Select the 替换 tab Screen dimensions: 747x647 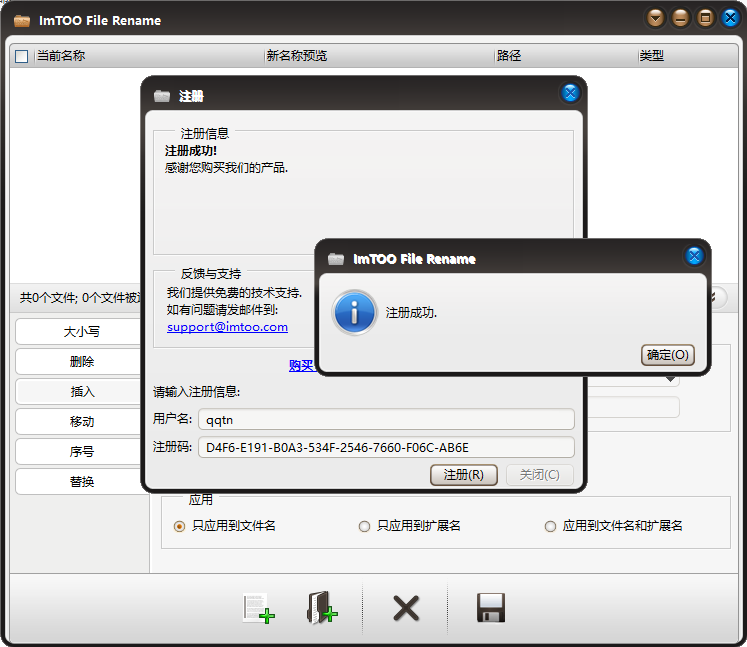pos(82,481)
